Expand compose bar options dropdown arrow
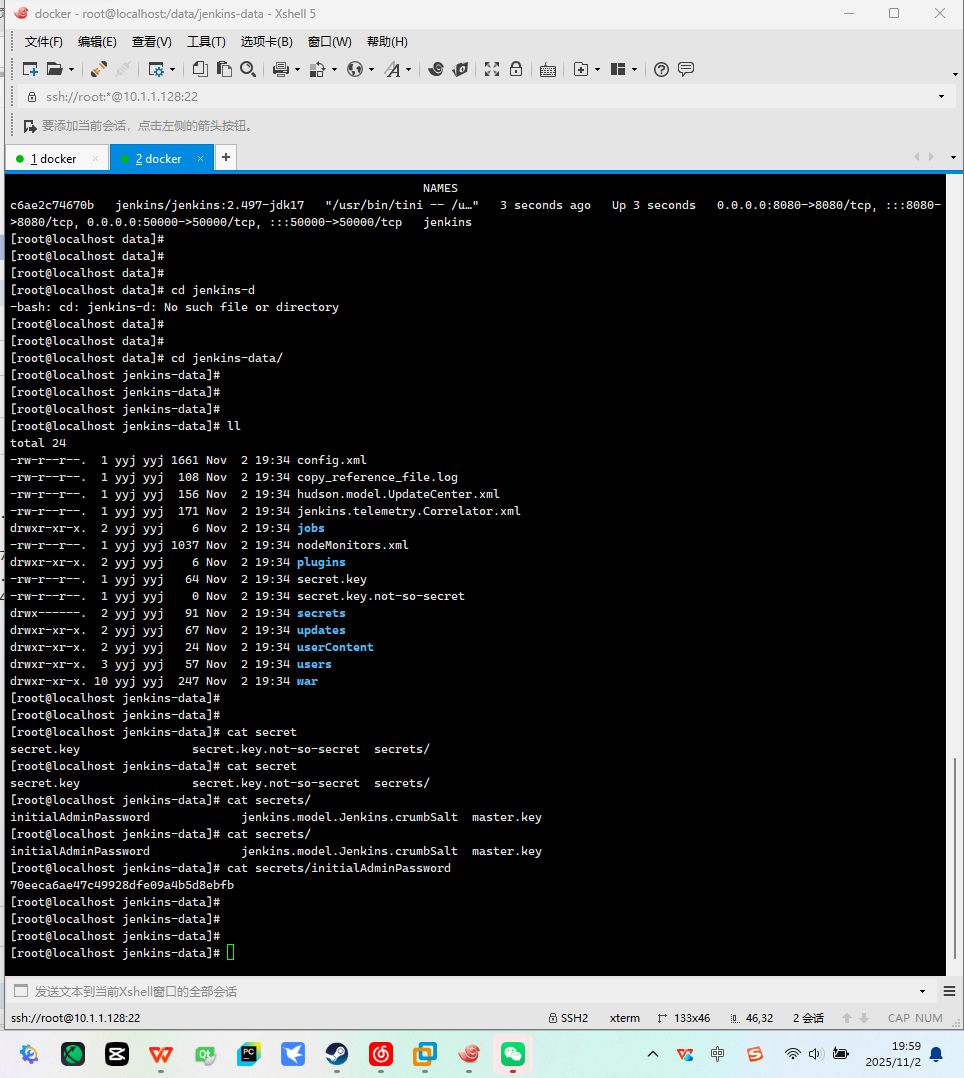The width and height of the screenshot is (964, 1078). coord(922,991)
